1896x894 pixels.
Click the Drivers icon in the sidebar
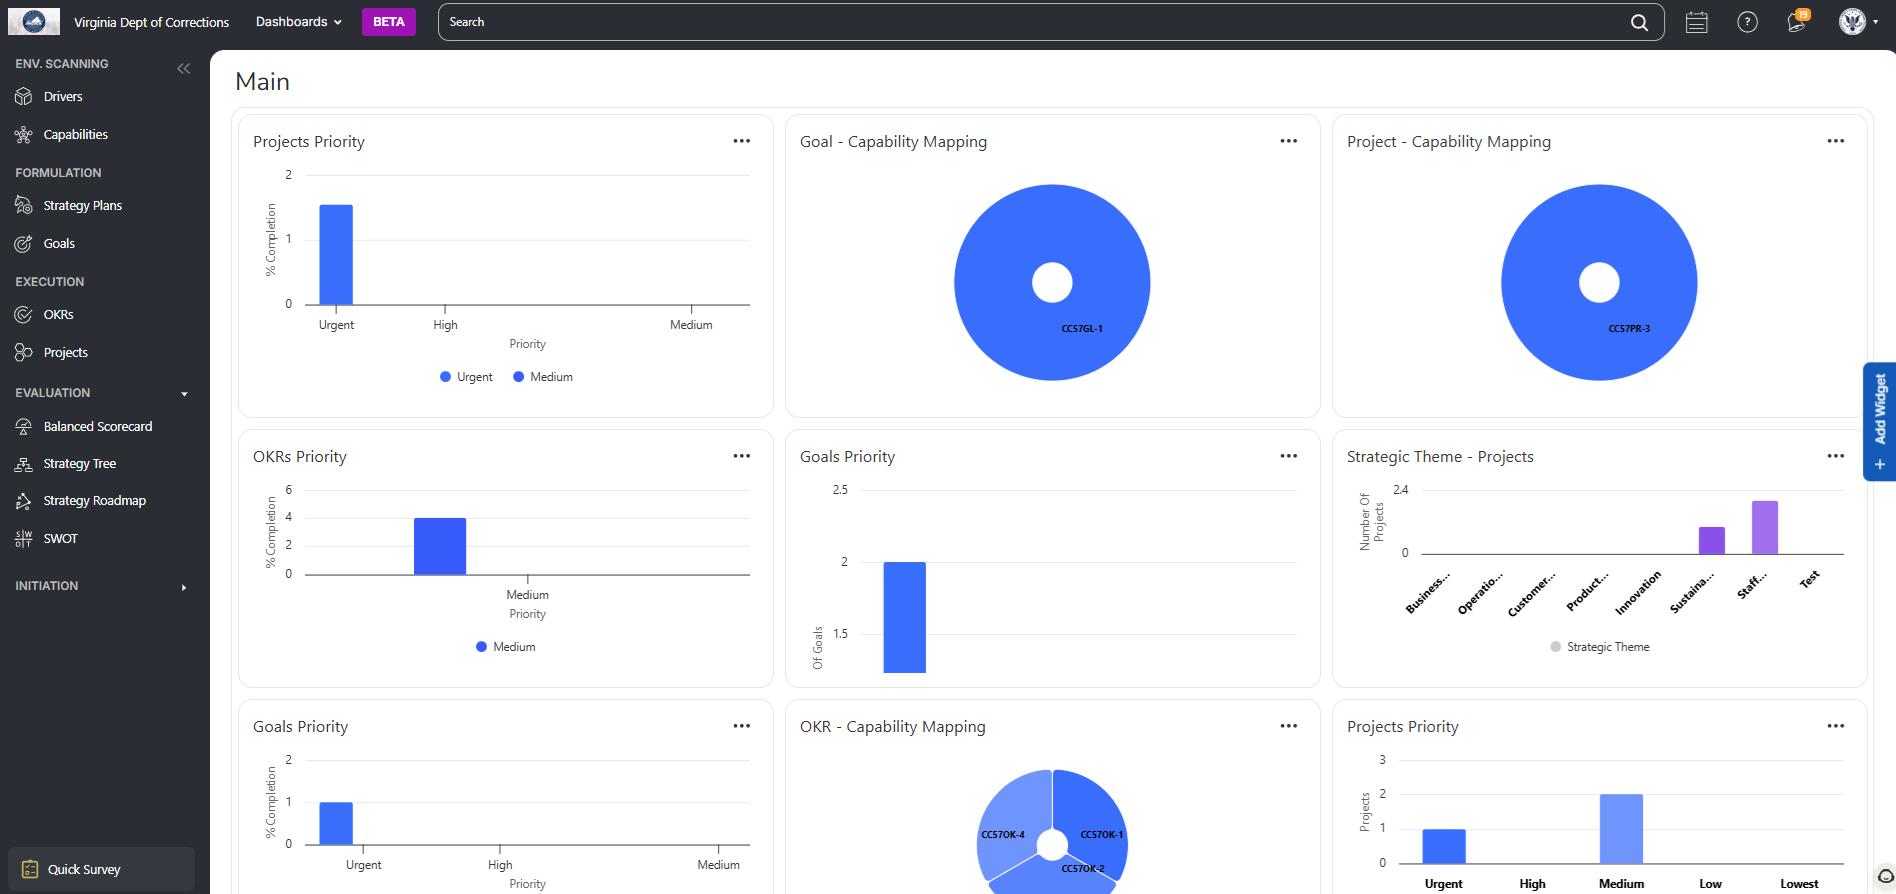pyautogui.click(x=24, y=97)
